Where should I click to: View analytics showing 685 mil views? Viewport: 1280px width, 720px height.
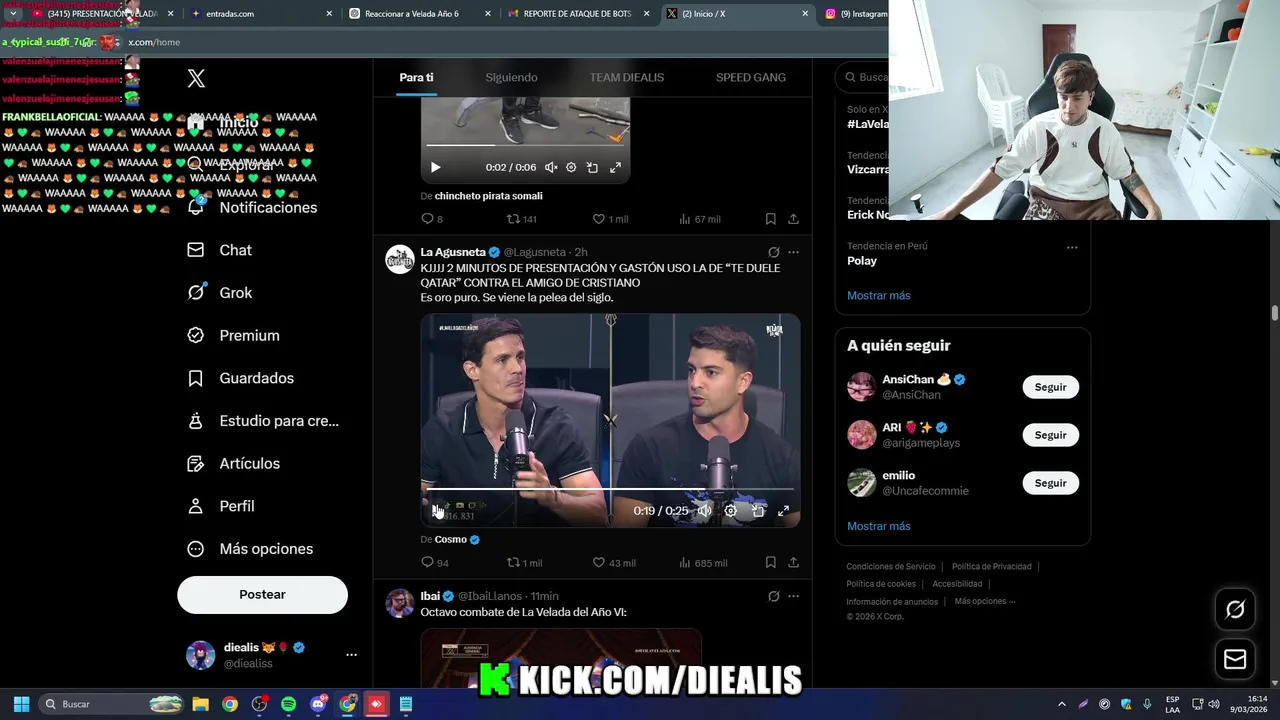pos(703,563)
